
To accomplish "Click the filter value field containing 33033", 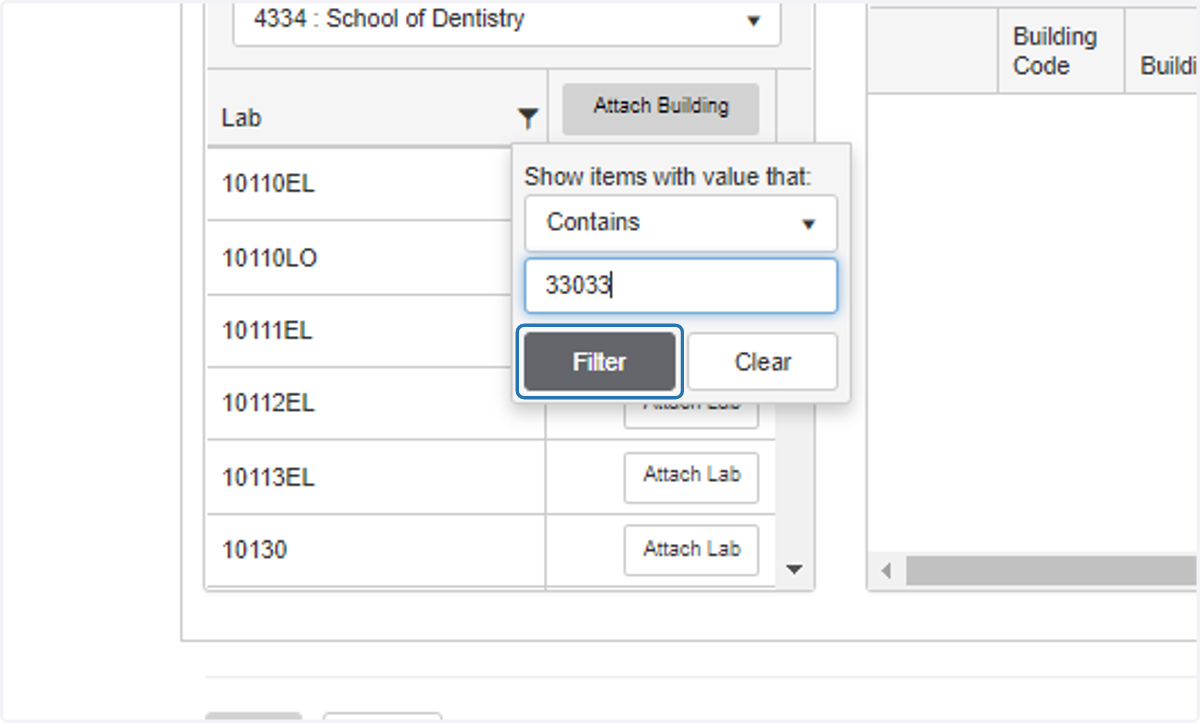I will click(681, 286).
